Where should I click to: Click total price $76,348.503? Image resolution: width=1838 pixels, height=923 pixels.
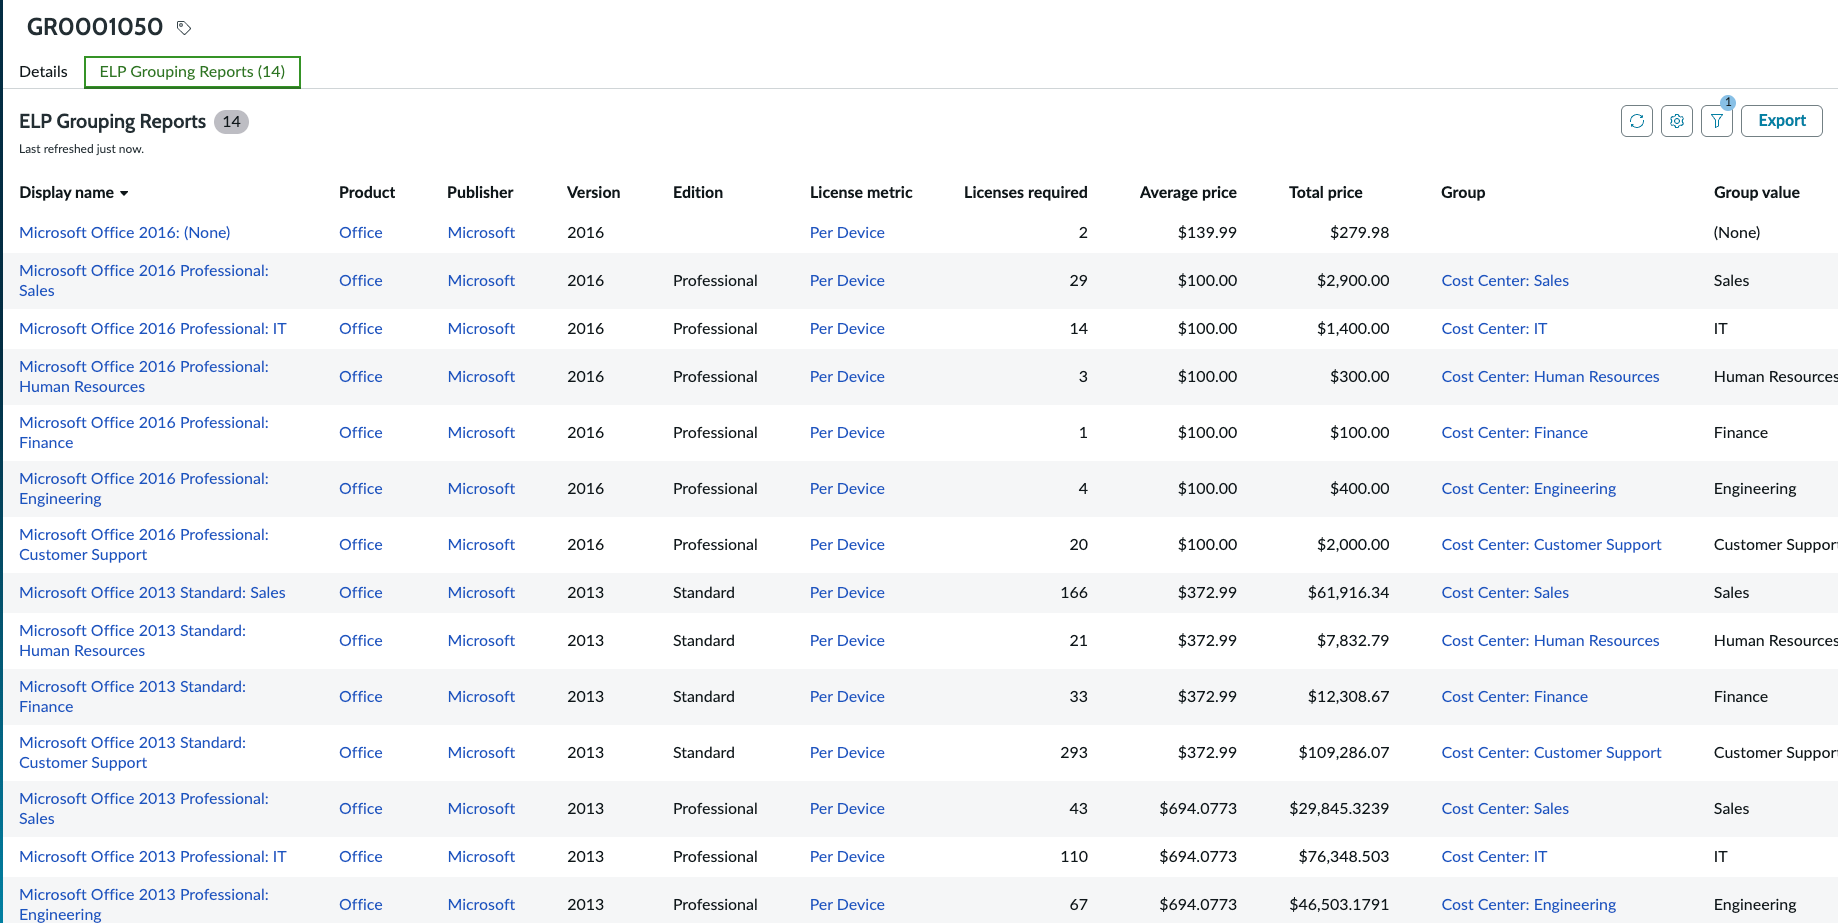click(1344, 856)
